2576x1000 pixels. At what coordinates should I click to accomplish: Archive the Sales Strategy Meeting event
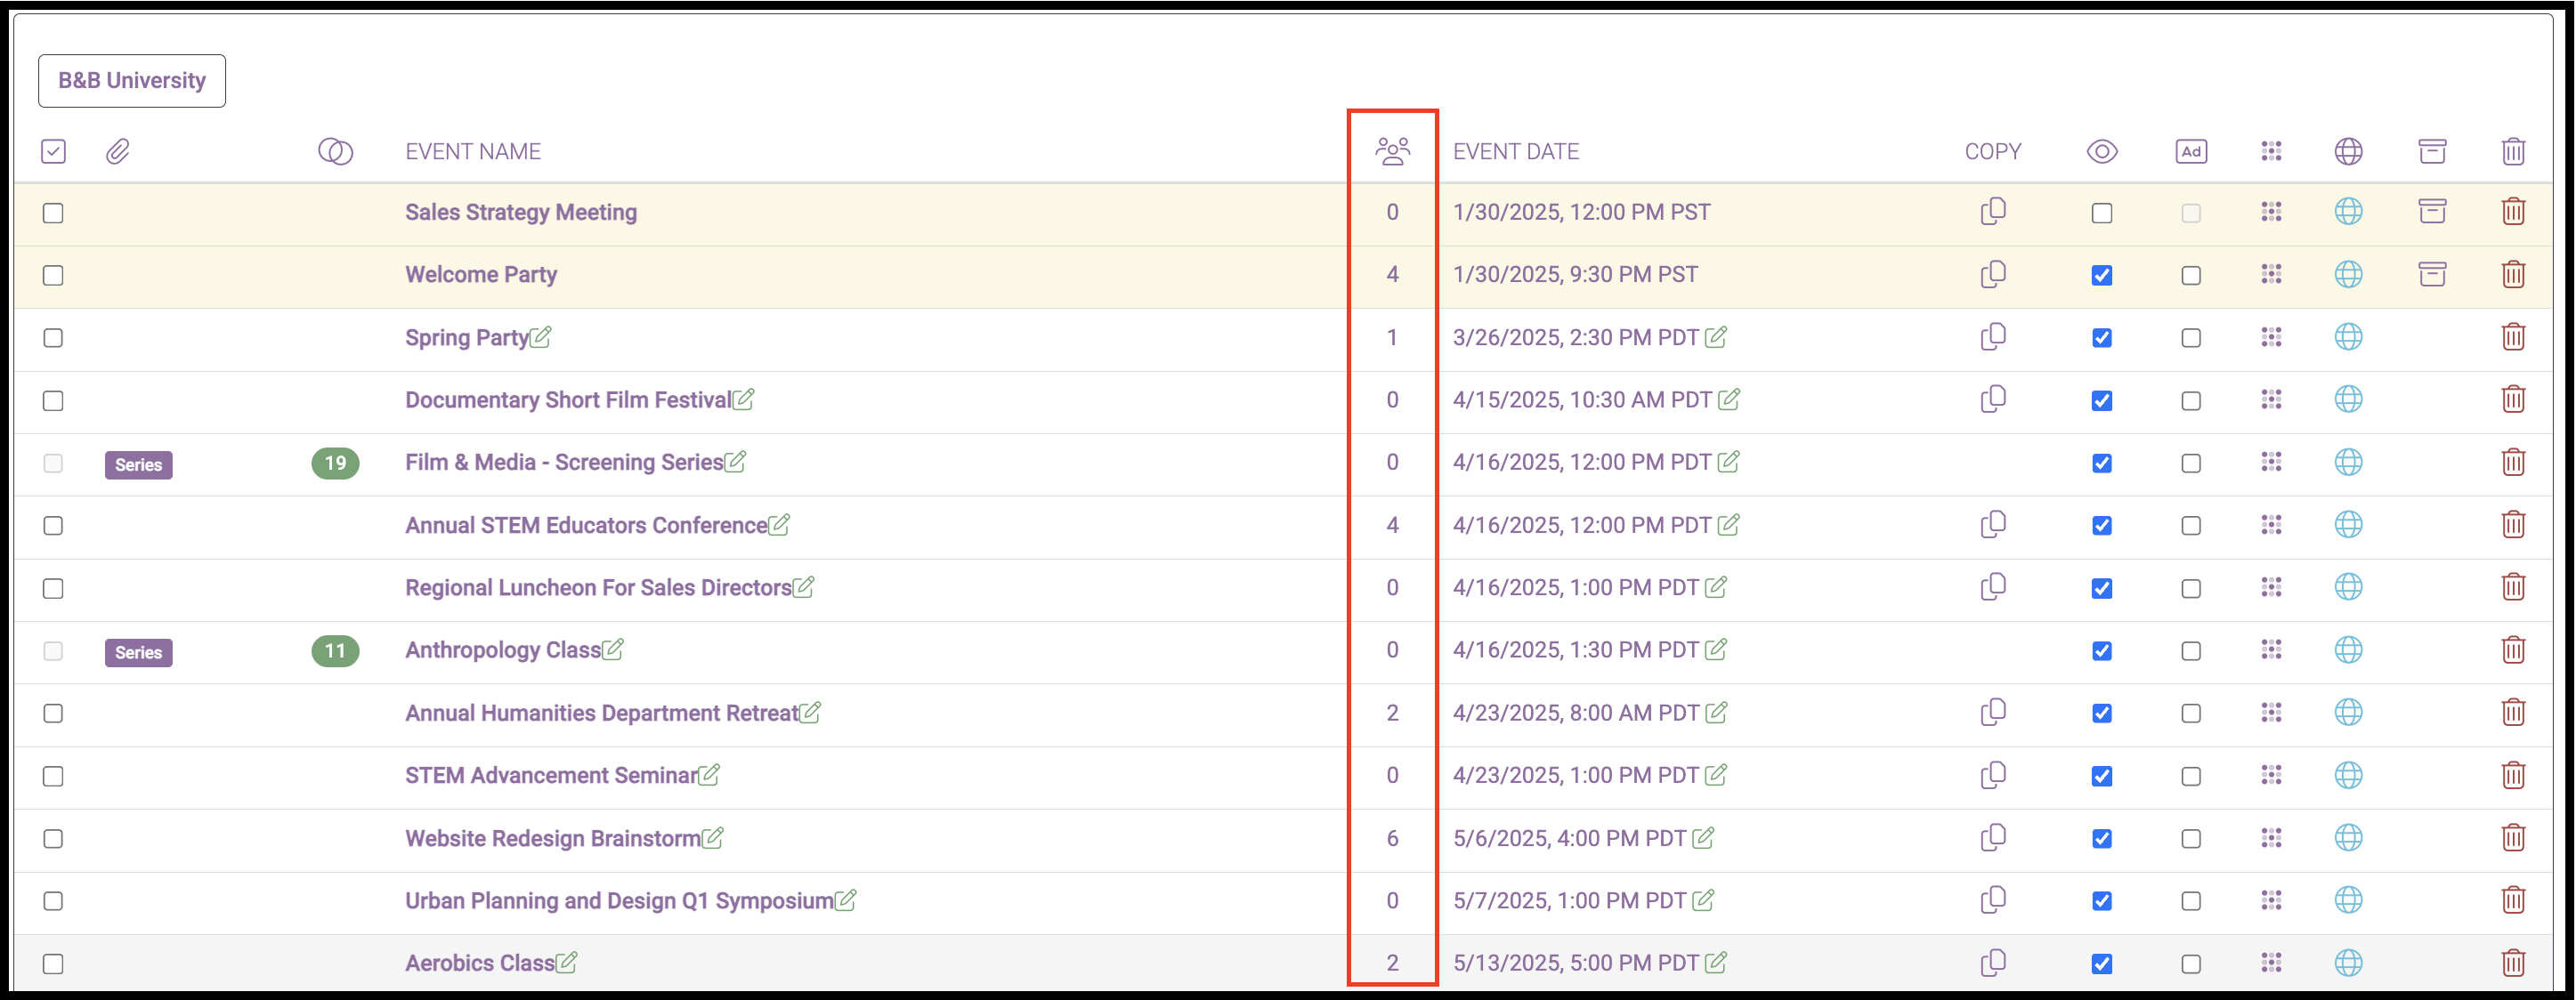[x=2431, y=212]
